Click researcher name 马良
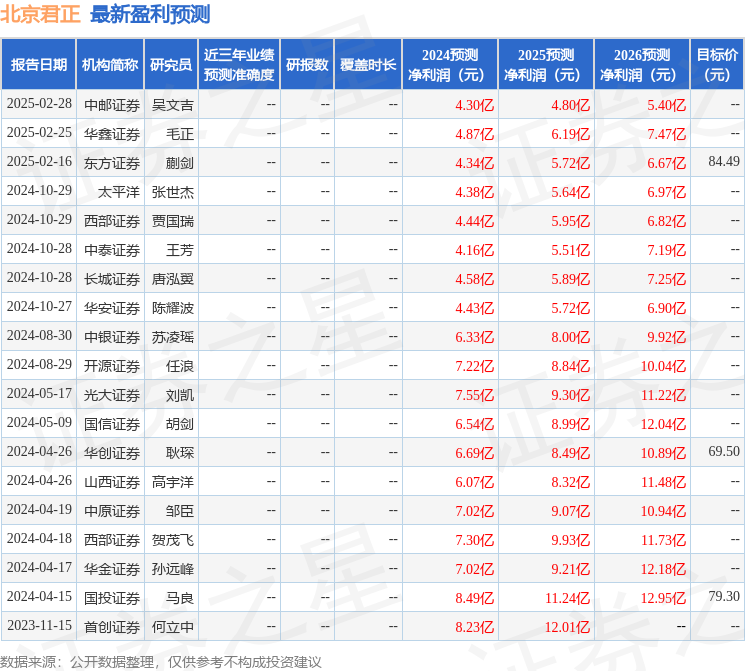 [180, 598]
